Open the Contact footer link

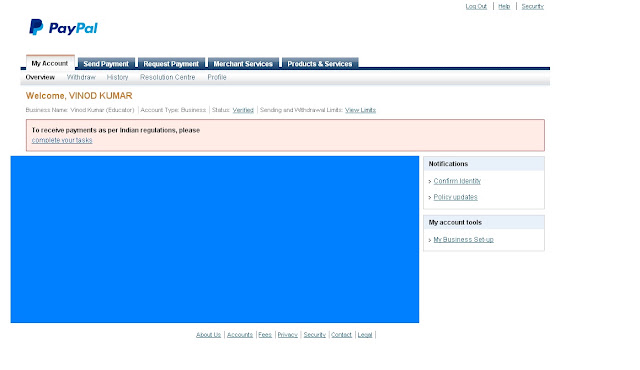coord(341,335)
